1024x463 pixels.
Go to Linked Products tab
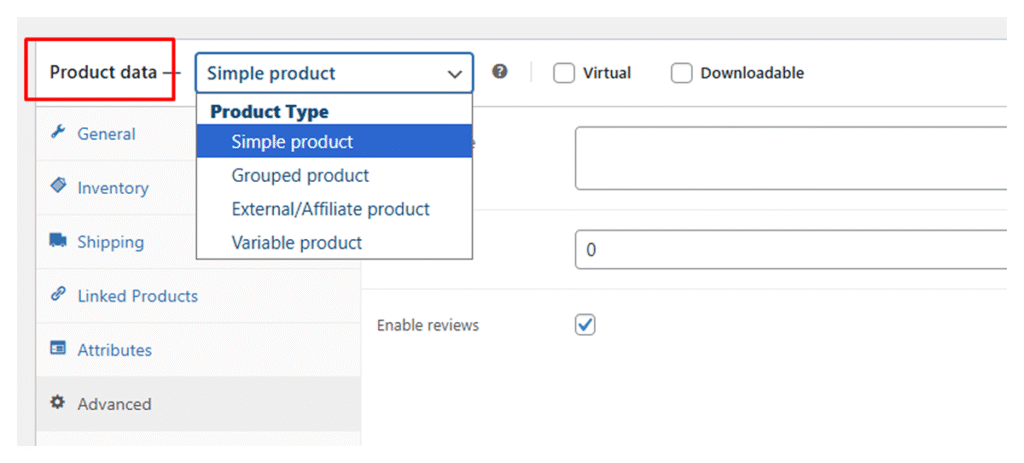point(137,296)
